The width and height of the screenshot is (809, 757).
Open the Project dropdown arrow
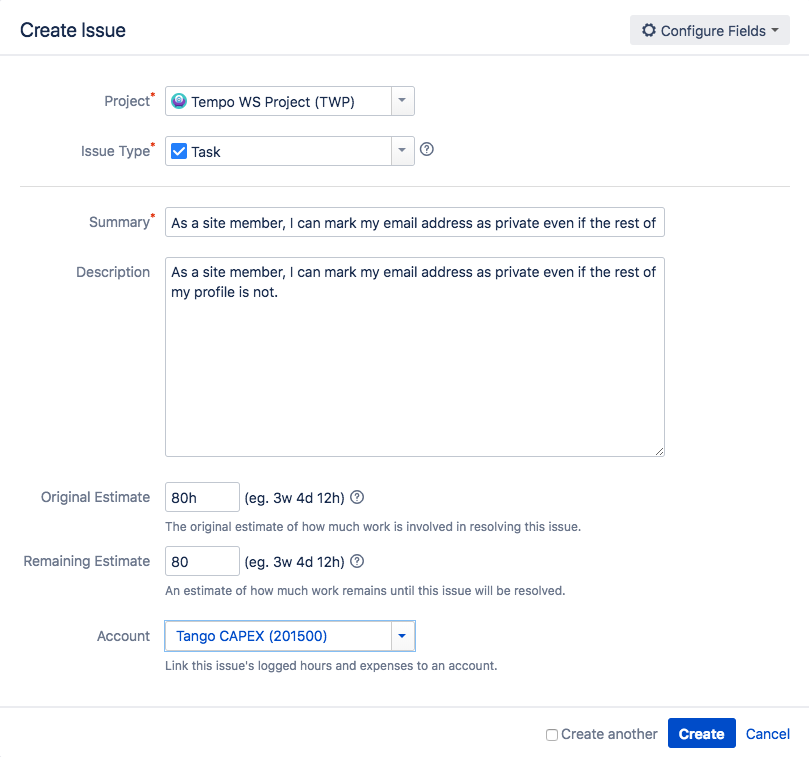pos(402,101)
